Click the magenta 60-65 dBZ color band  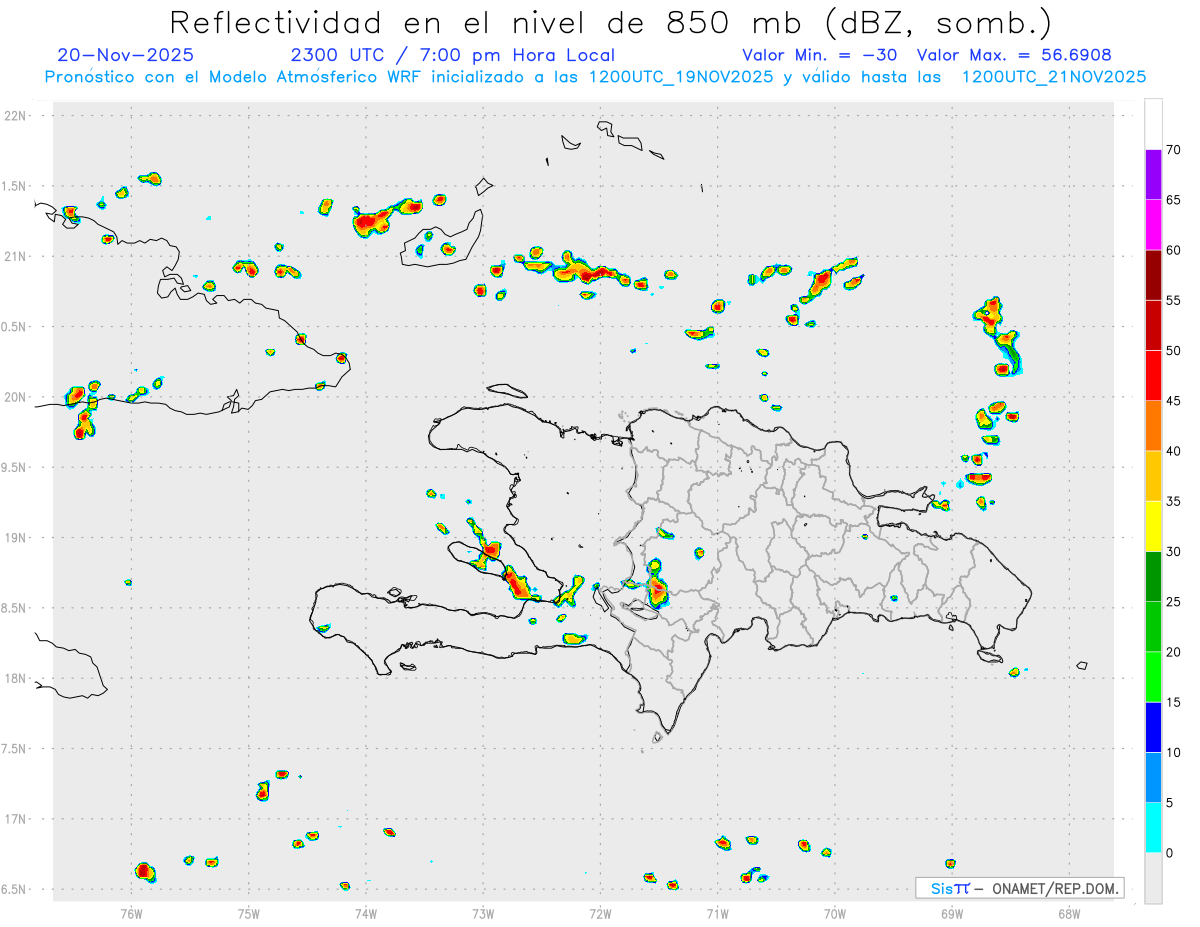click(x=1153, y=225)
